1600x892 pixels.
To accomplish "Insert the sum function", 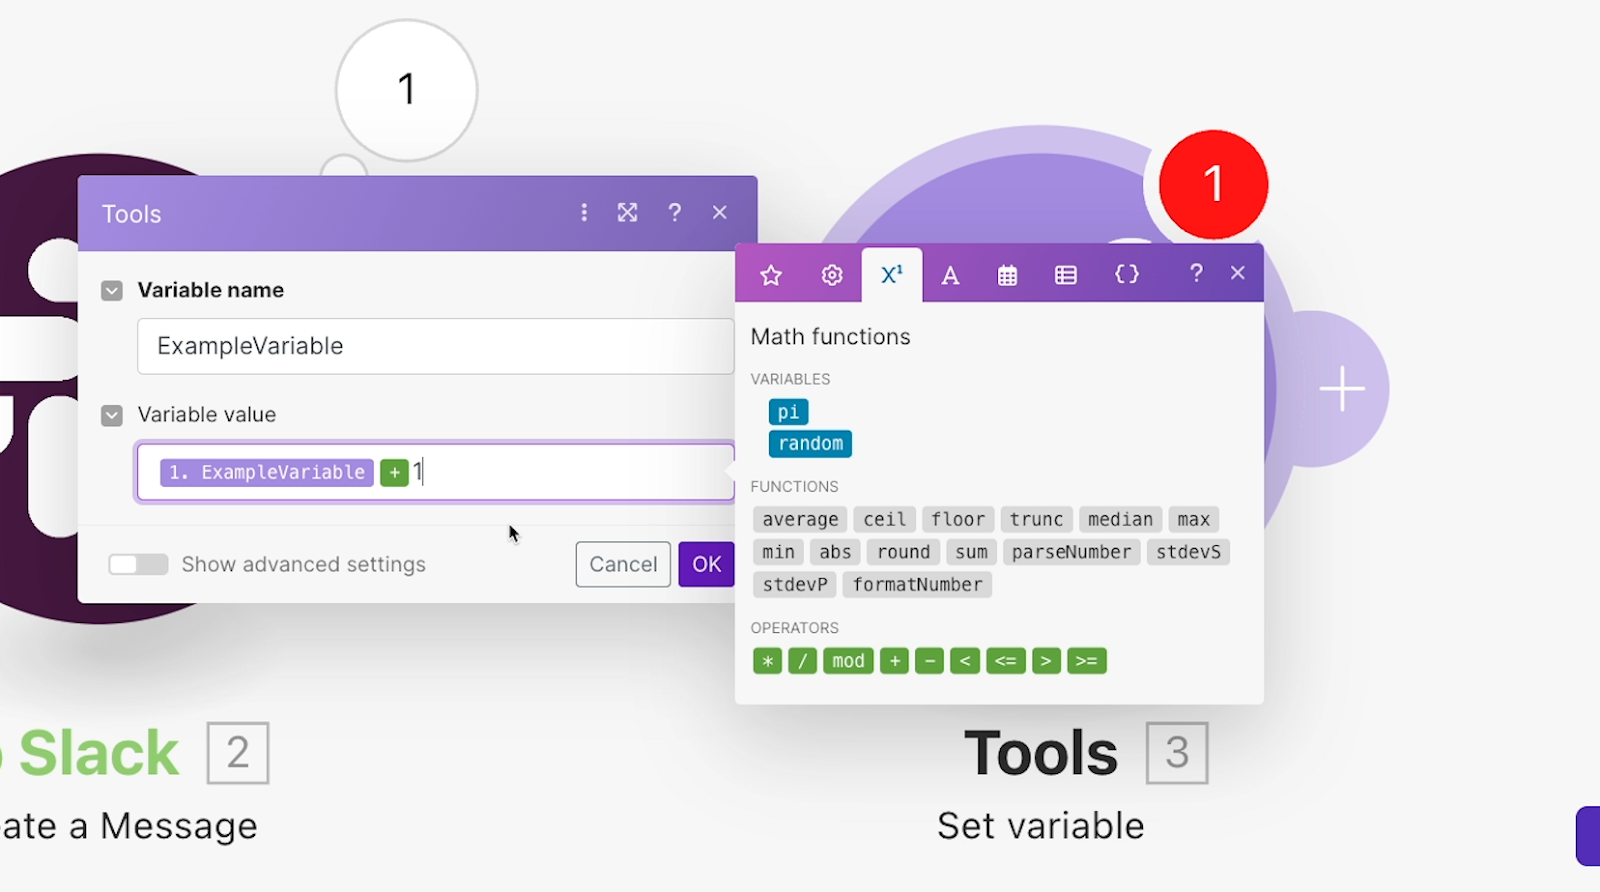I will tap(971, 552).
